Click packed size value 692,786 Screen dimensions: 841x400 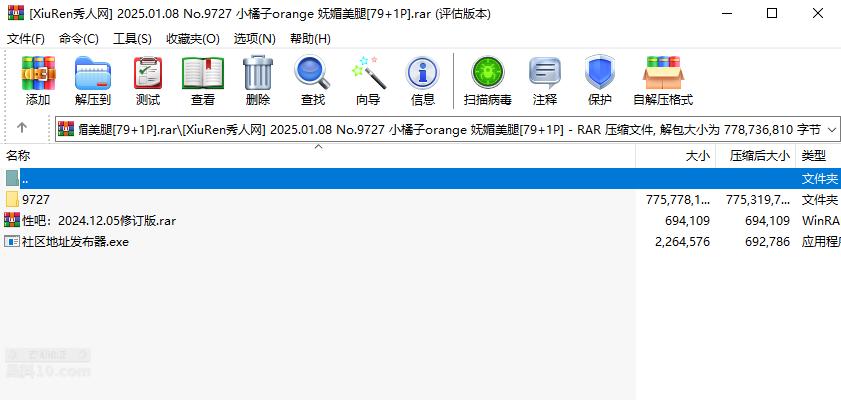point(768,242)
